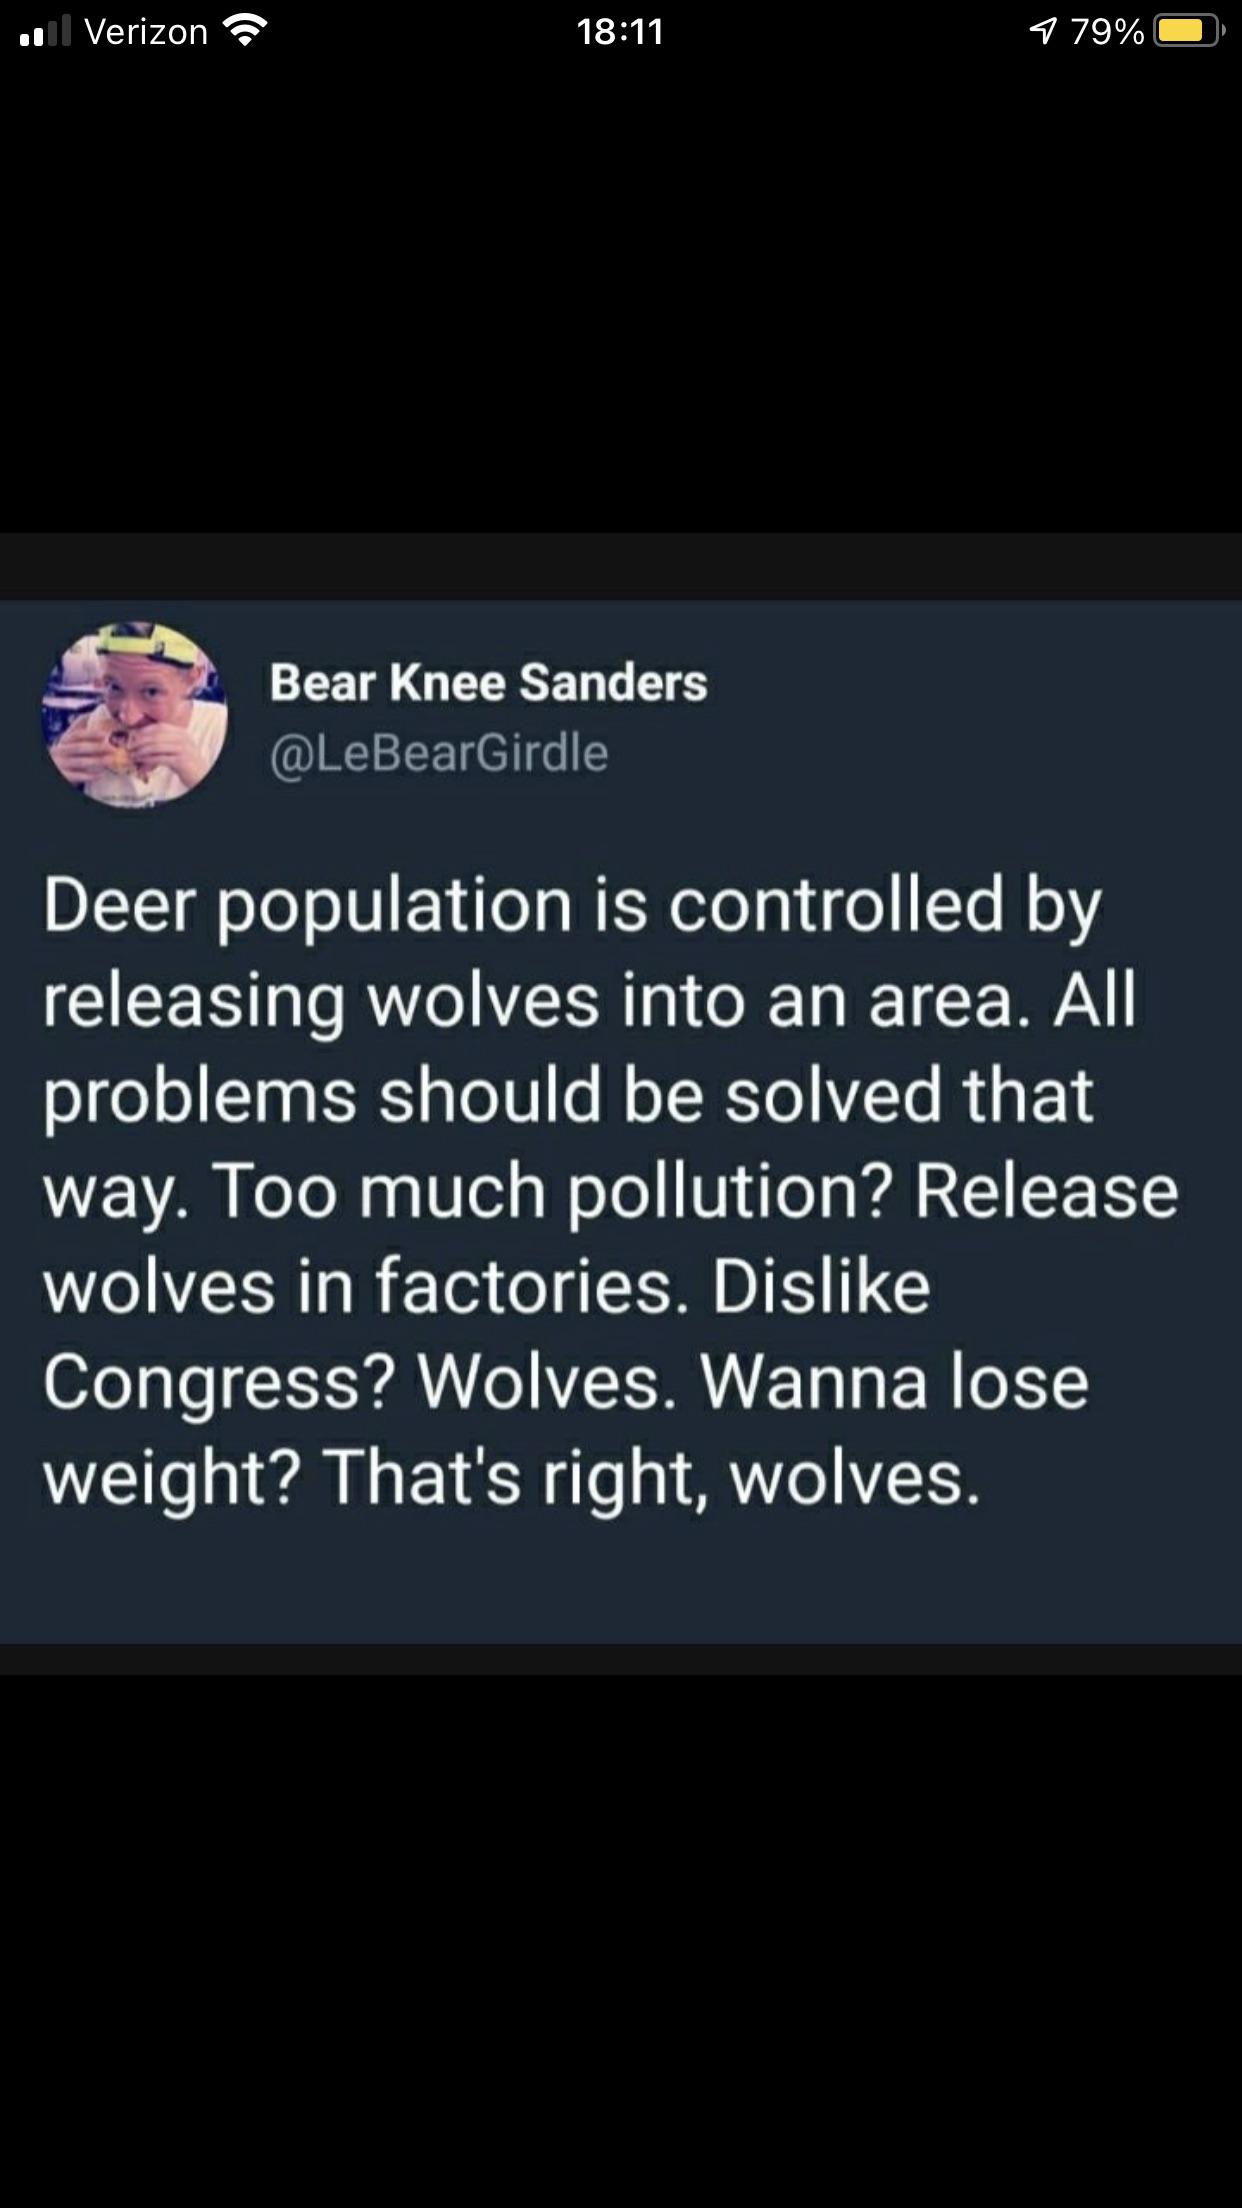Tap the Wi-Fi signal icon
Image resolution: width=1242 pixels, height=2208 pixels.
click(x=244, y=31)
